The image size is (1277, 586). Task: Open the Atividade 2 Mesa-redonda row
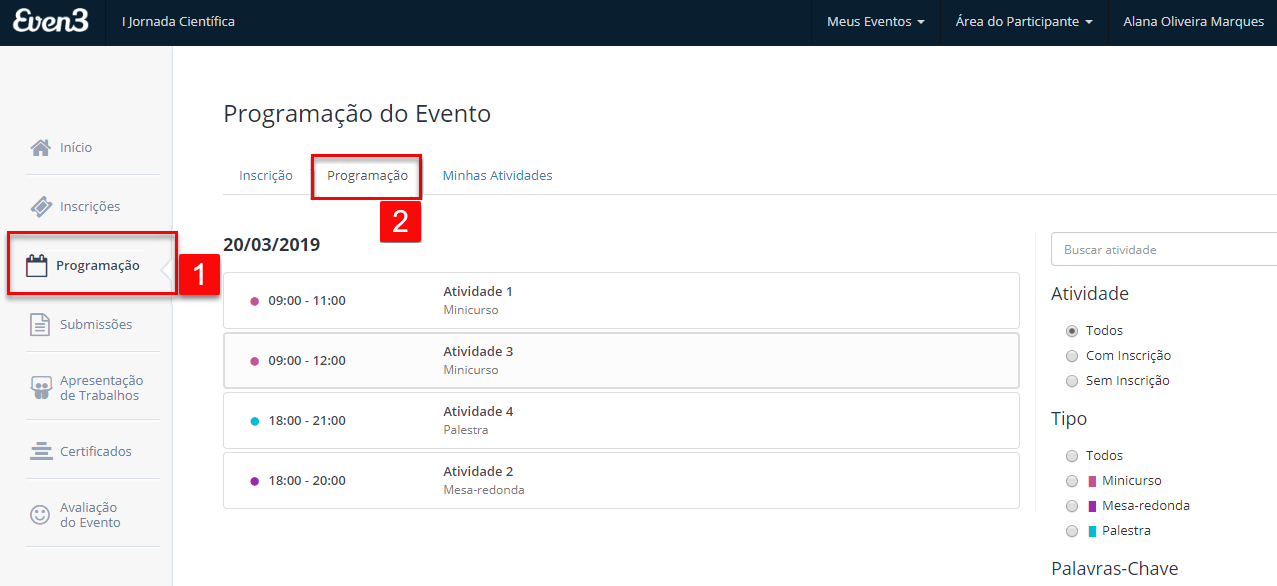621,481
